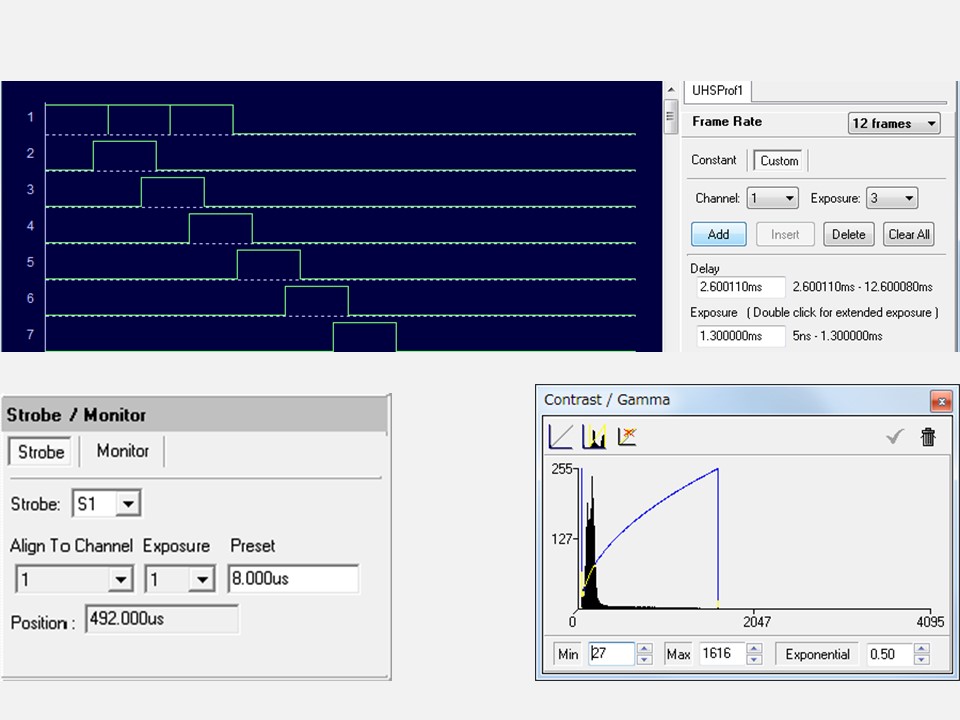This screenshot has height=720, width=960.
Task: Click the Position field showing 492.000us
Action: (162, 619)
